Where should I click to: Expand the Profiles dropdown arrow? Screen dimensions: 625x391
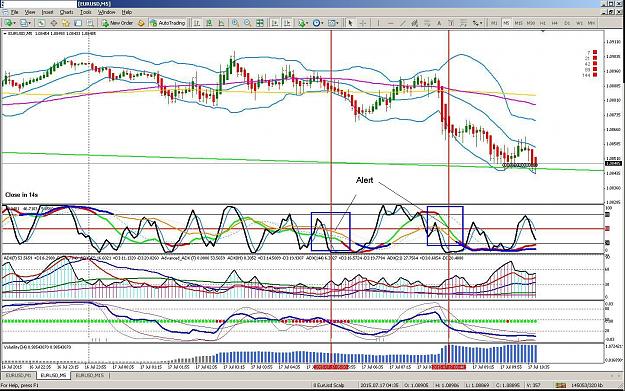(x=30, y=23)
